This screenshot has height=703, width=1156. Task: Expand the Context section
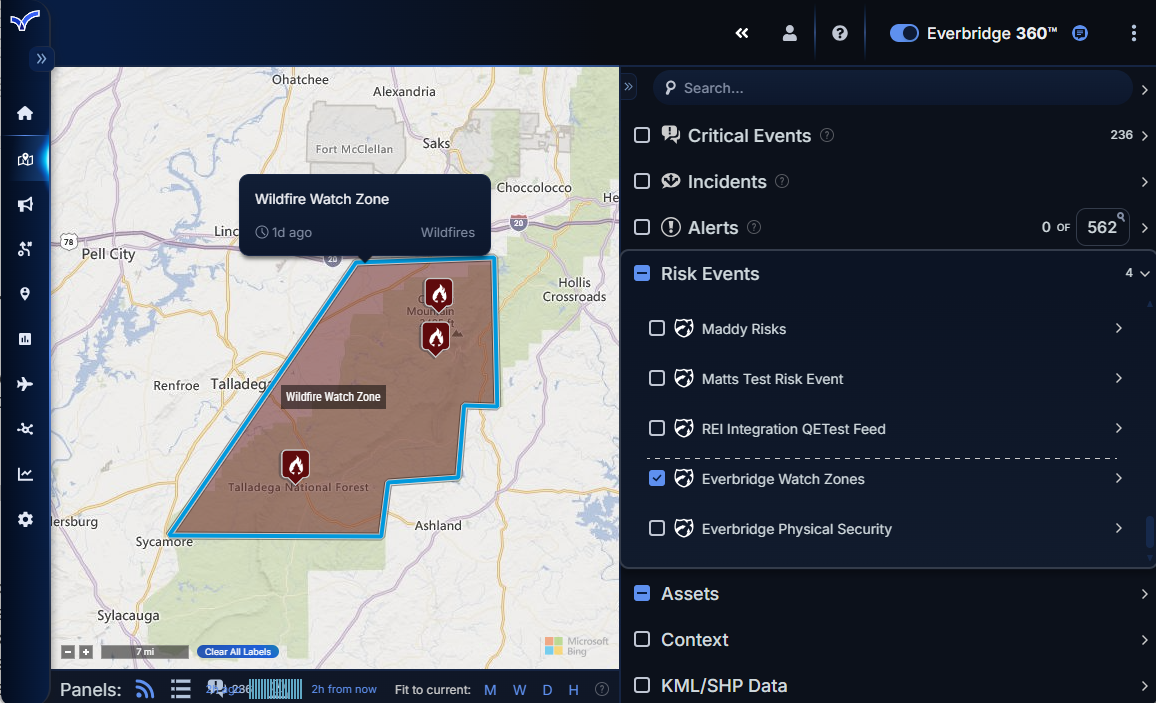point(1144,640)
